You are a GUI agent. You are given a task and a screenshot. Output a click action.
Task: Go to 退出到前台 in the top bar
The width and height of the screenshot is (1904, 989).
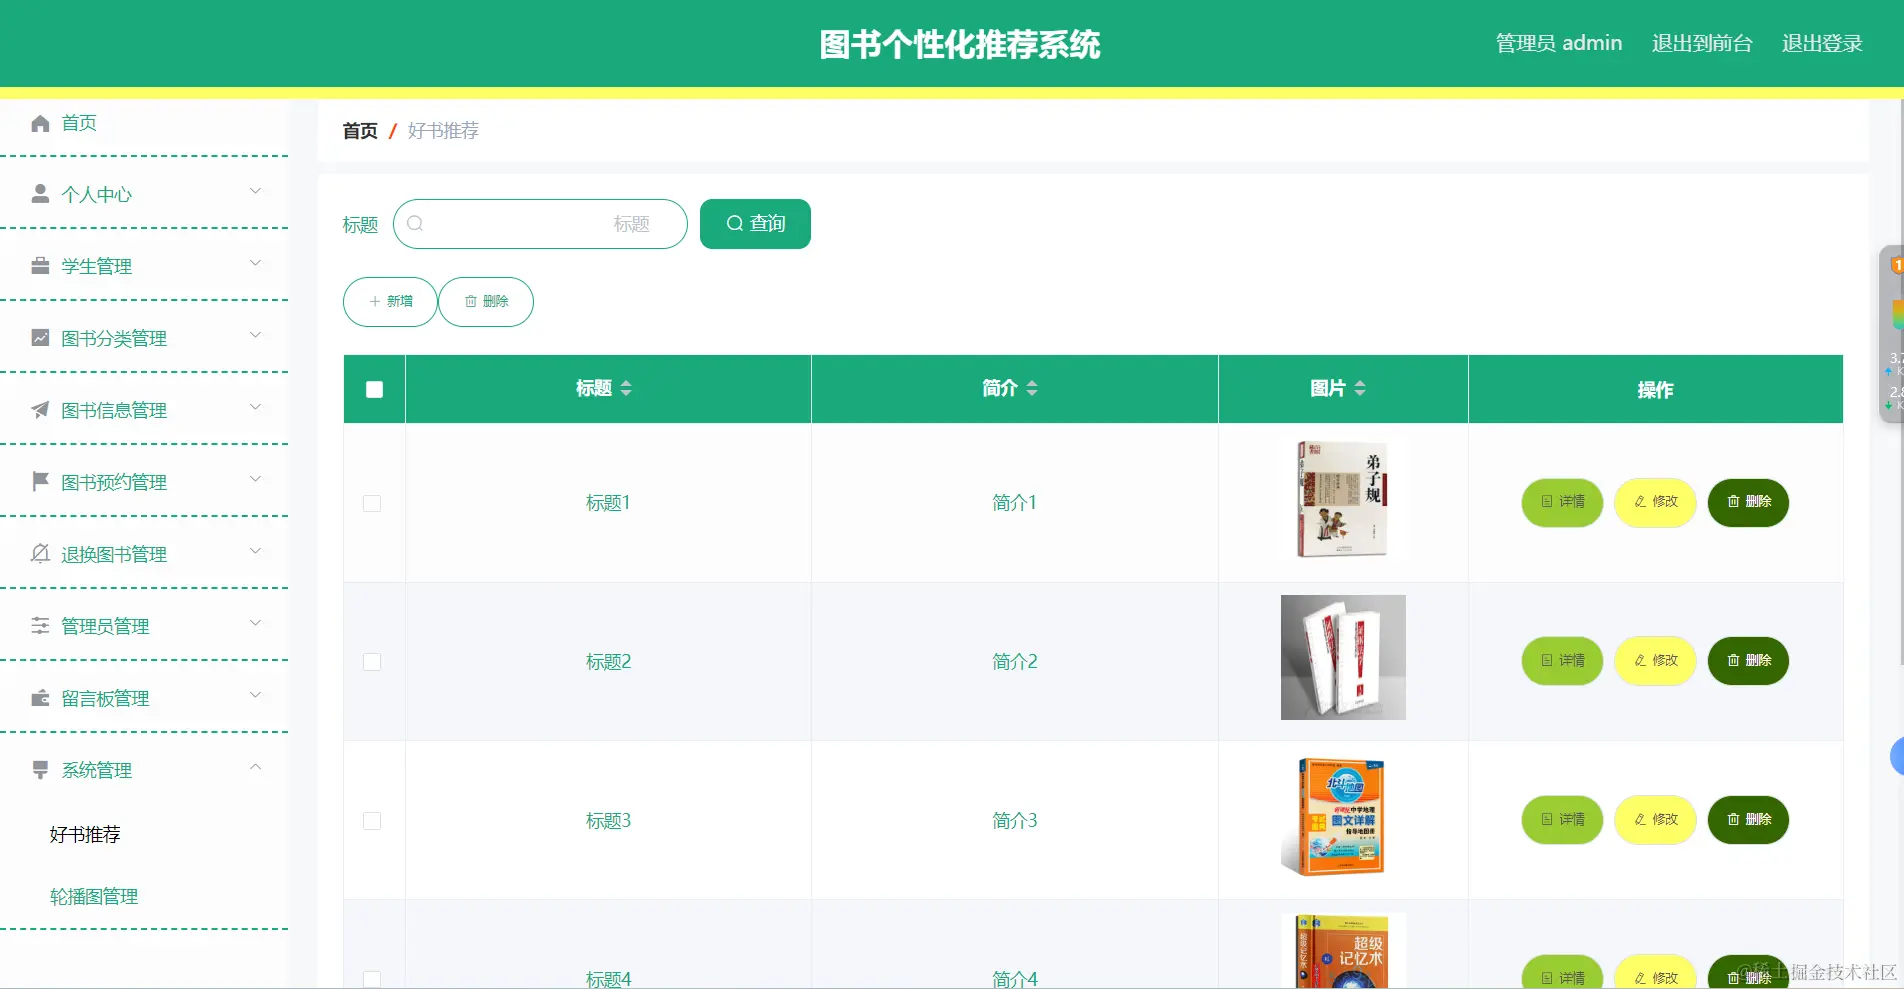point(1702,43)
